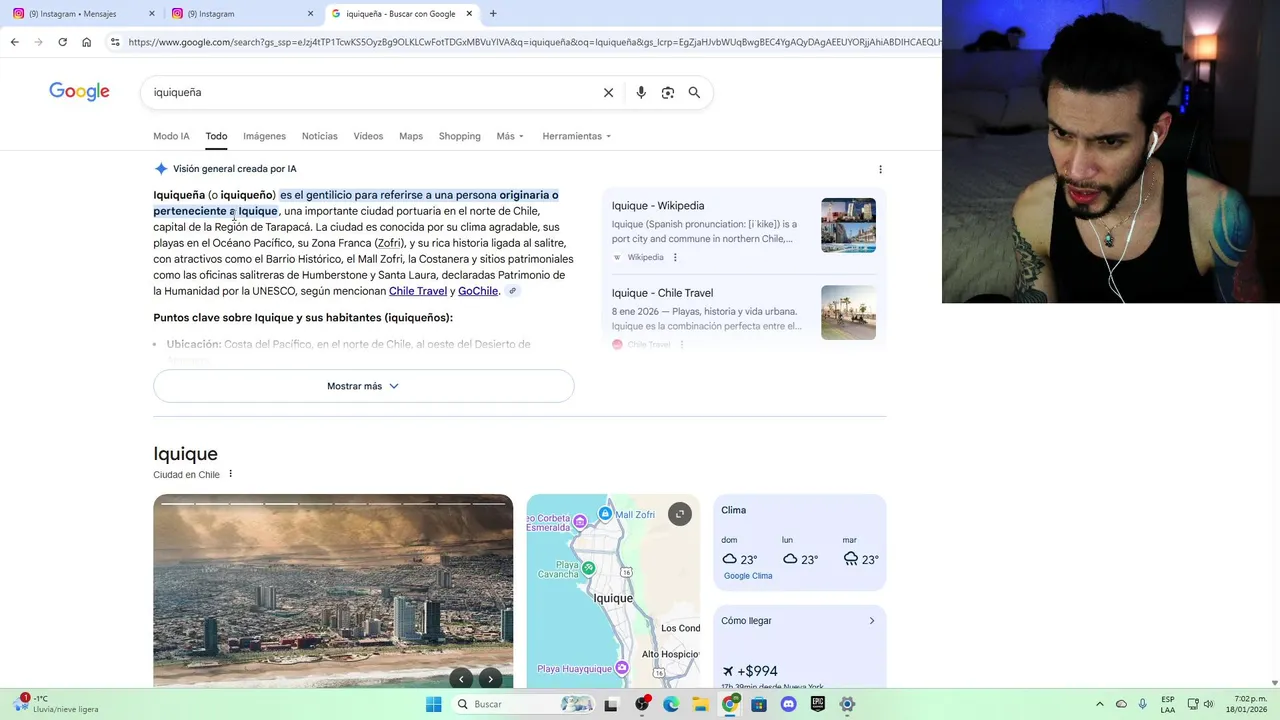Open the Herramientas tools dropdown
Screen dimensions: 1280x720
(x=576, y=136)
